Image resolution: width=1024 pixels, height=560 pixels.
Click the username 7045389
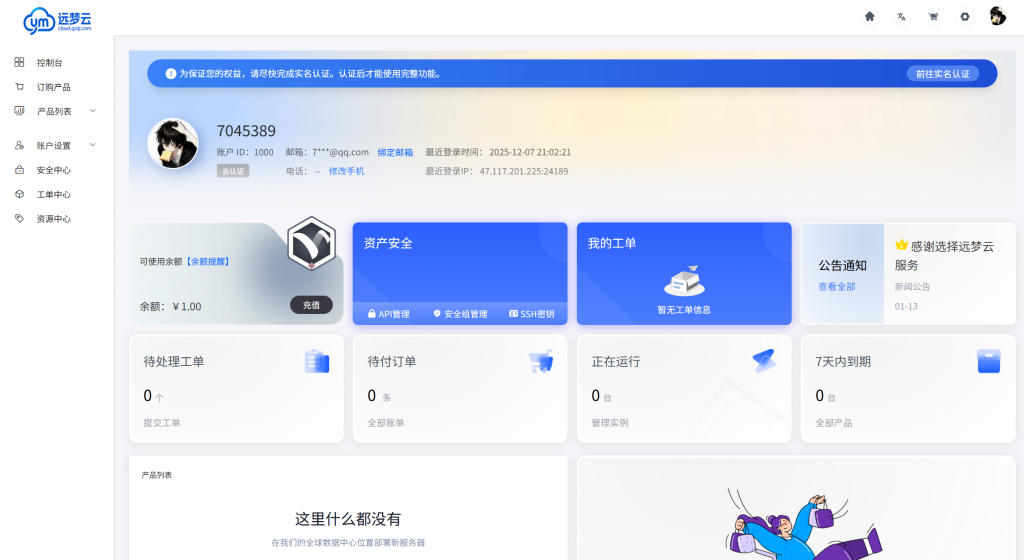point(246,131)
